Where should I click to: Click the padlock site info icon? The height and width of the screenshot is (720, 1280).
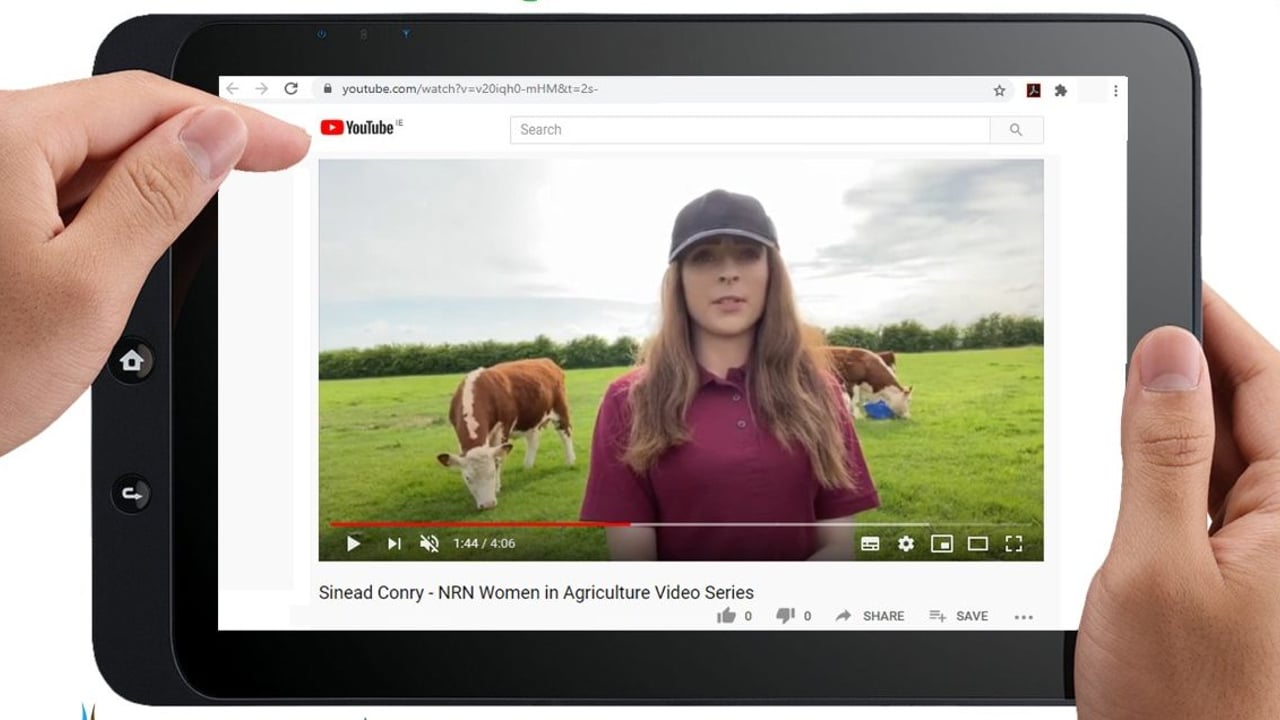coord(326,89)
